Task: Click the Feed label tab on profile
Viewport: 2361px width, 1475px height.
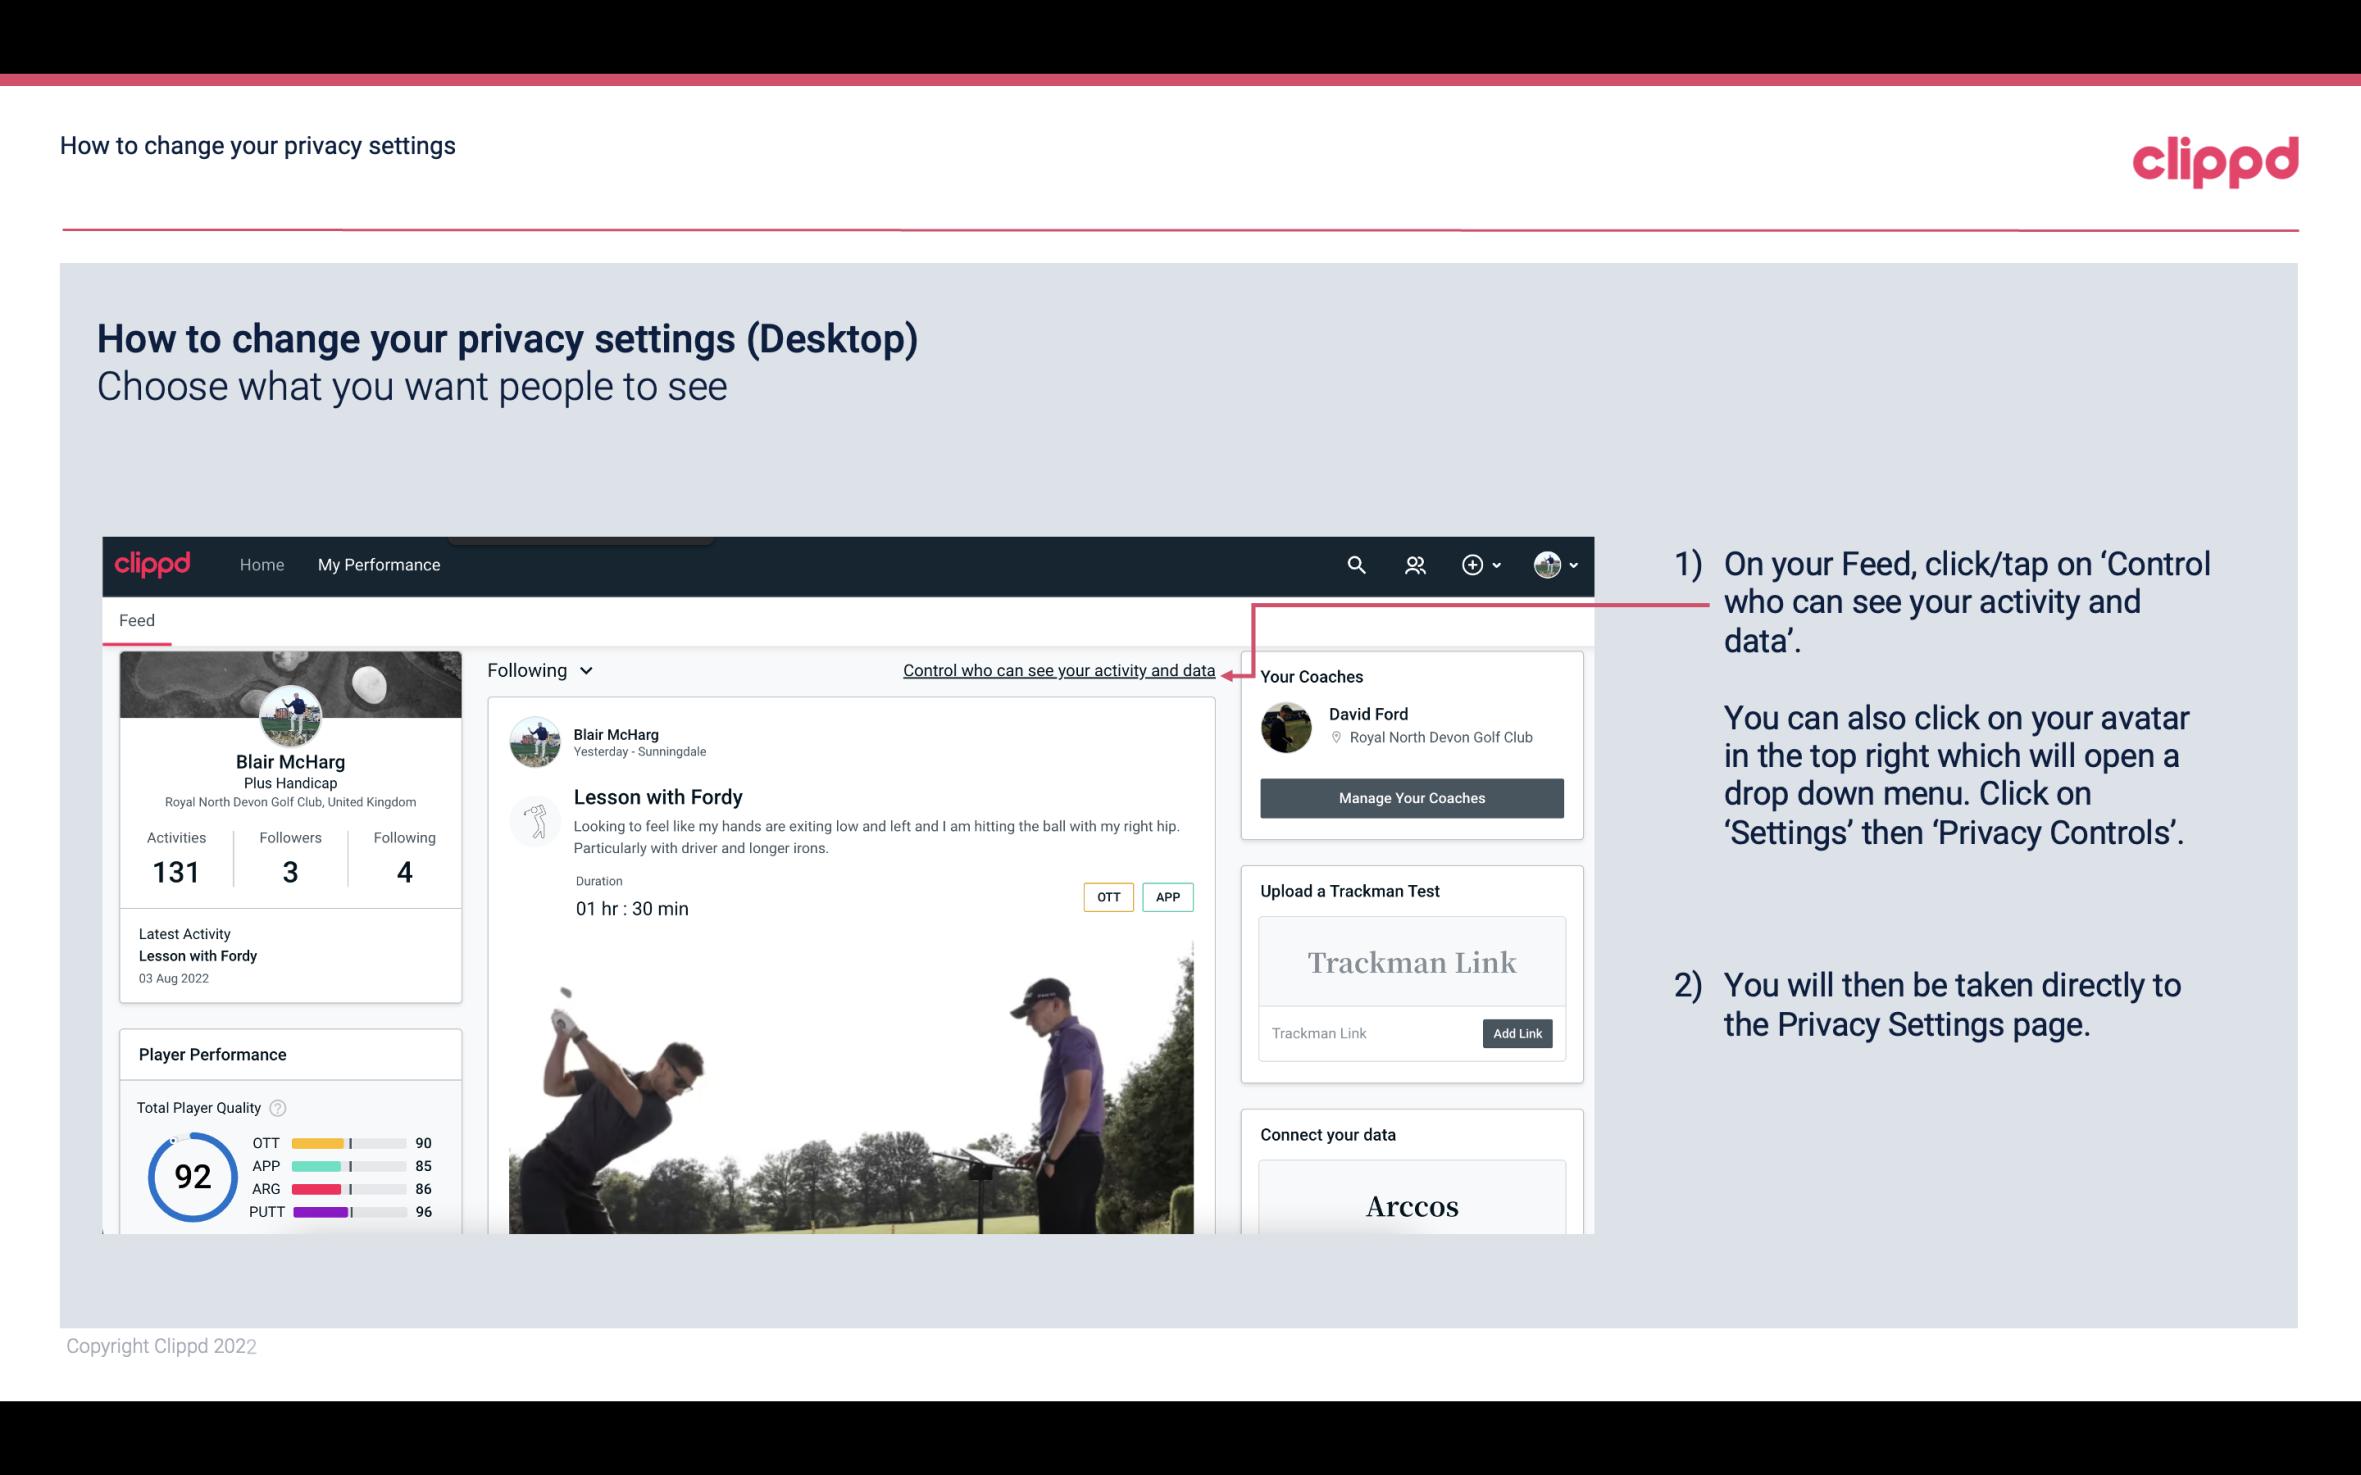Action: 138,620
